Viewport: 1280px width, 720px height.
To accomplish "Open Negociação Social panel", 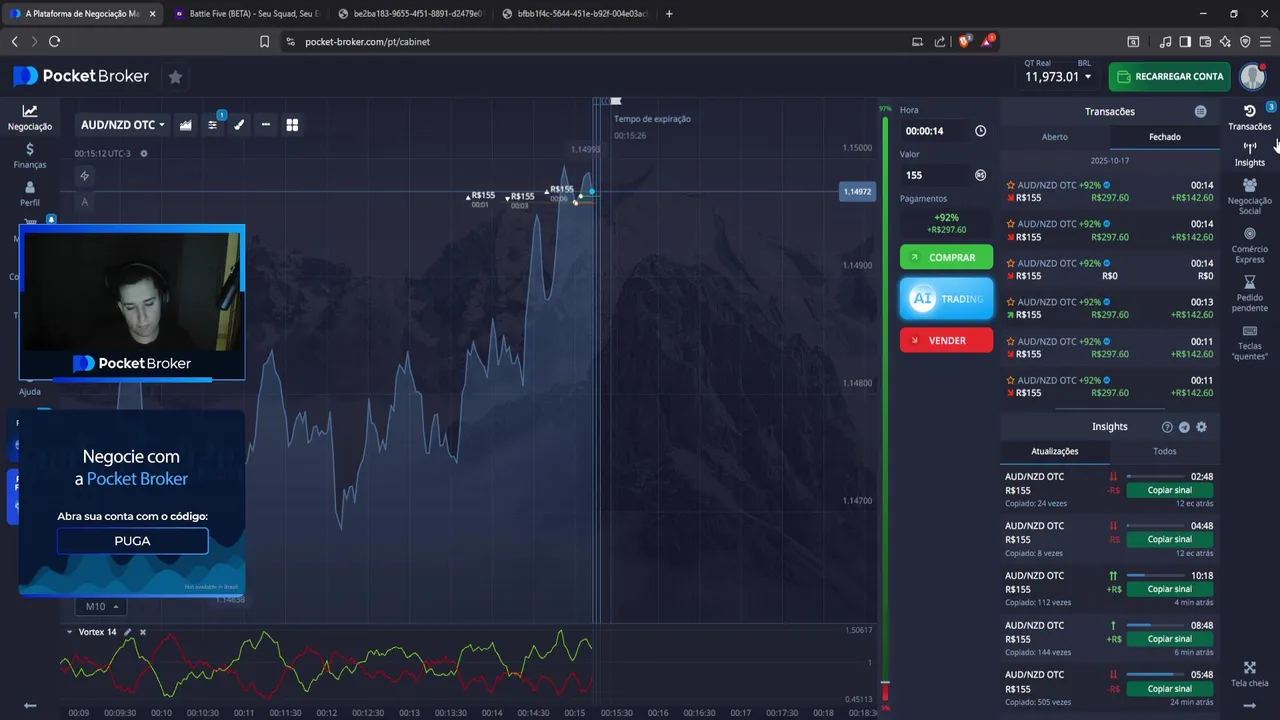I will (1250, 196).
